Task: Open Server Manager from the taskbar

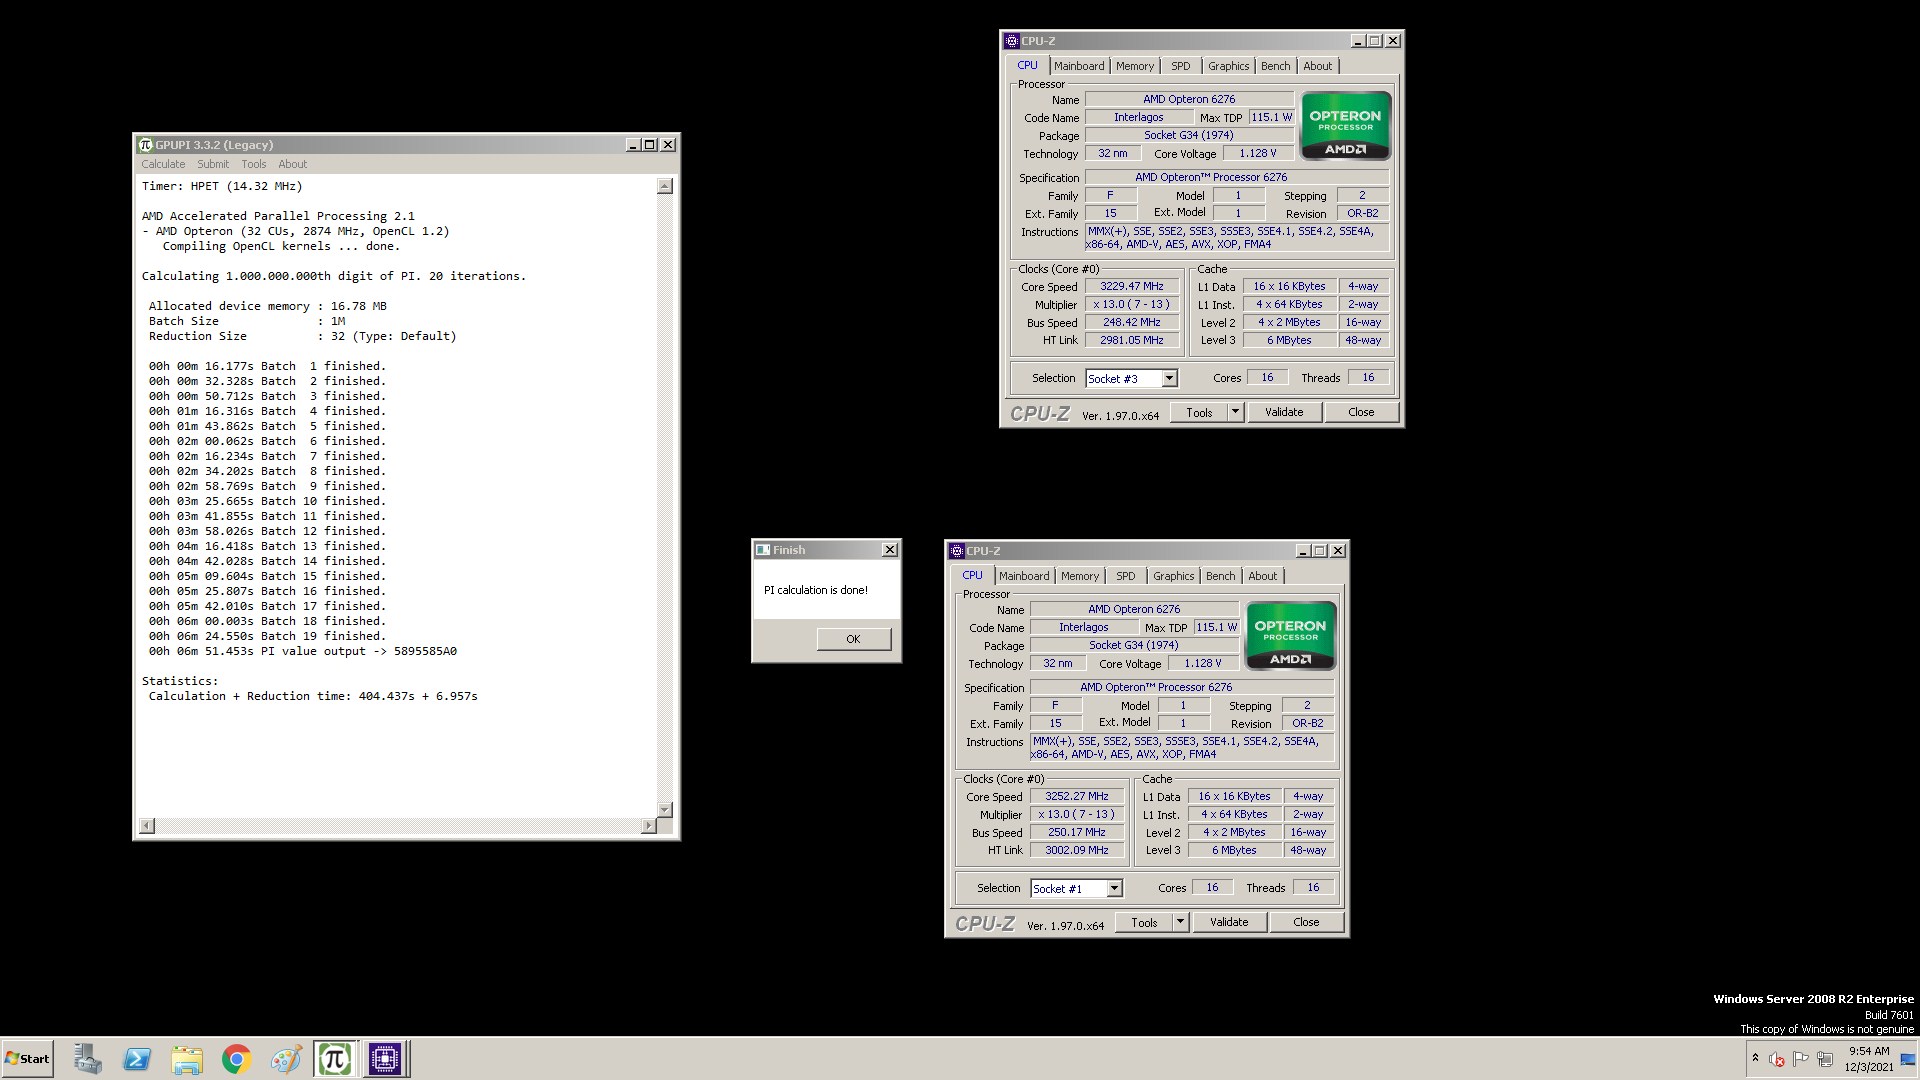Action: [x=87, y=1059]
